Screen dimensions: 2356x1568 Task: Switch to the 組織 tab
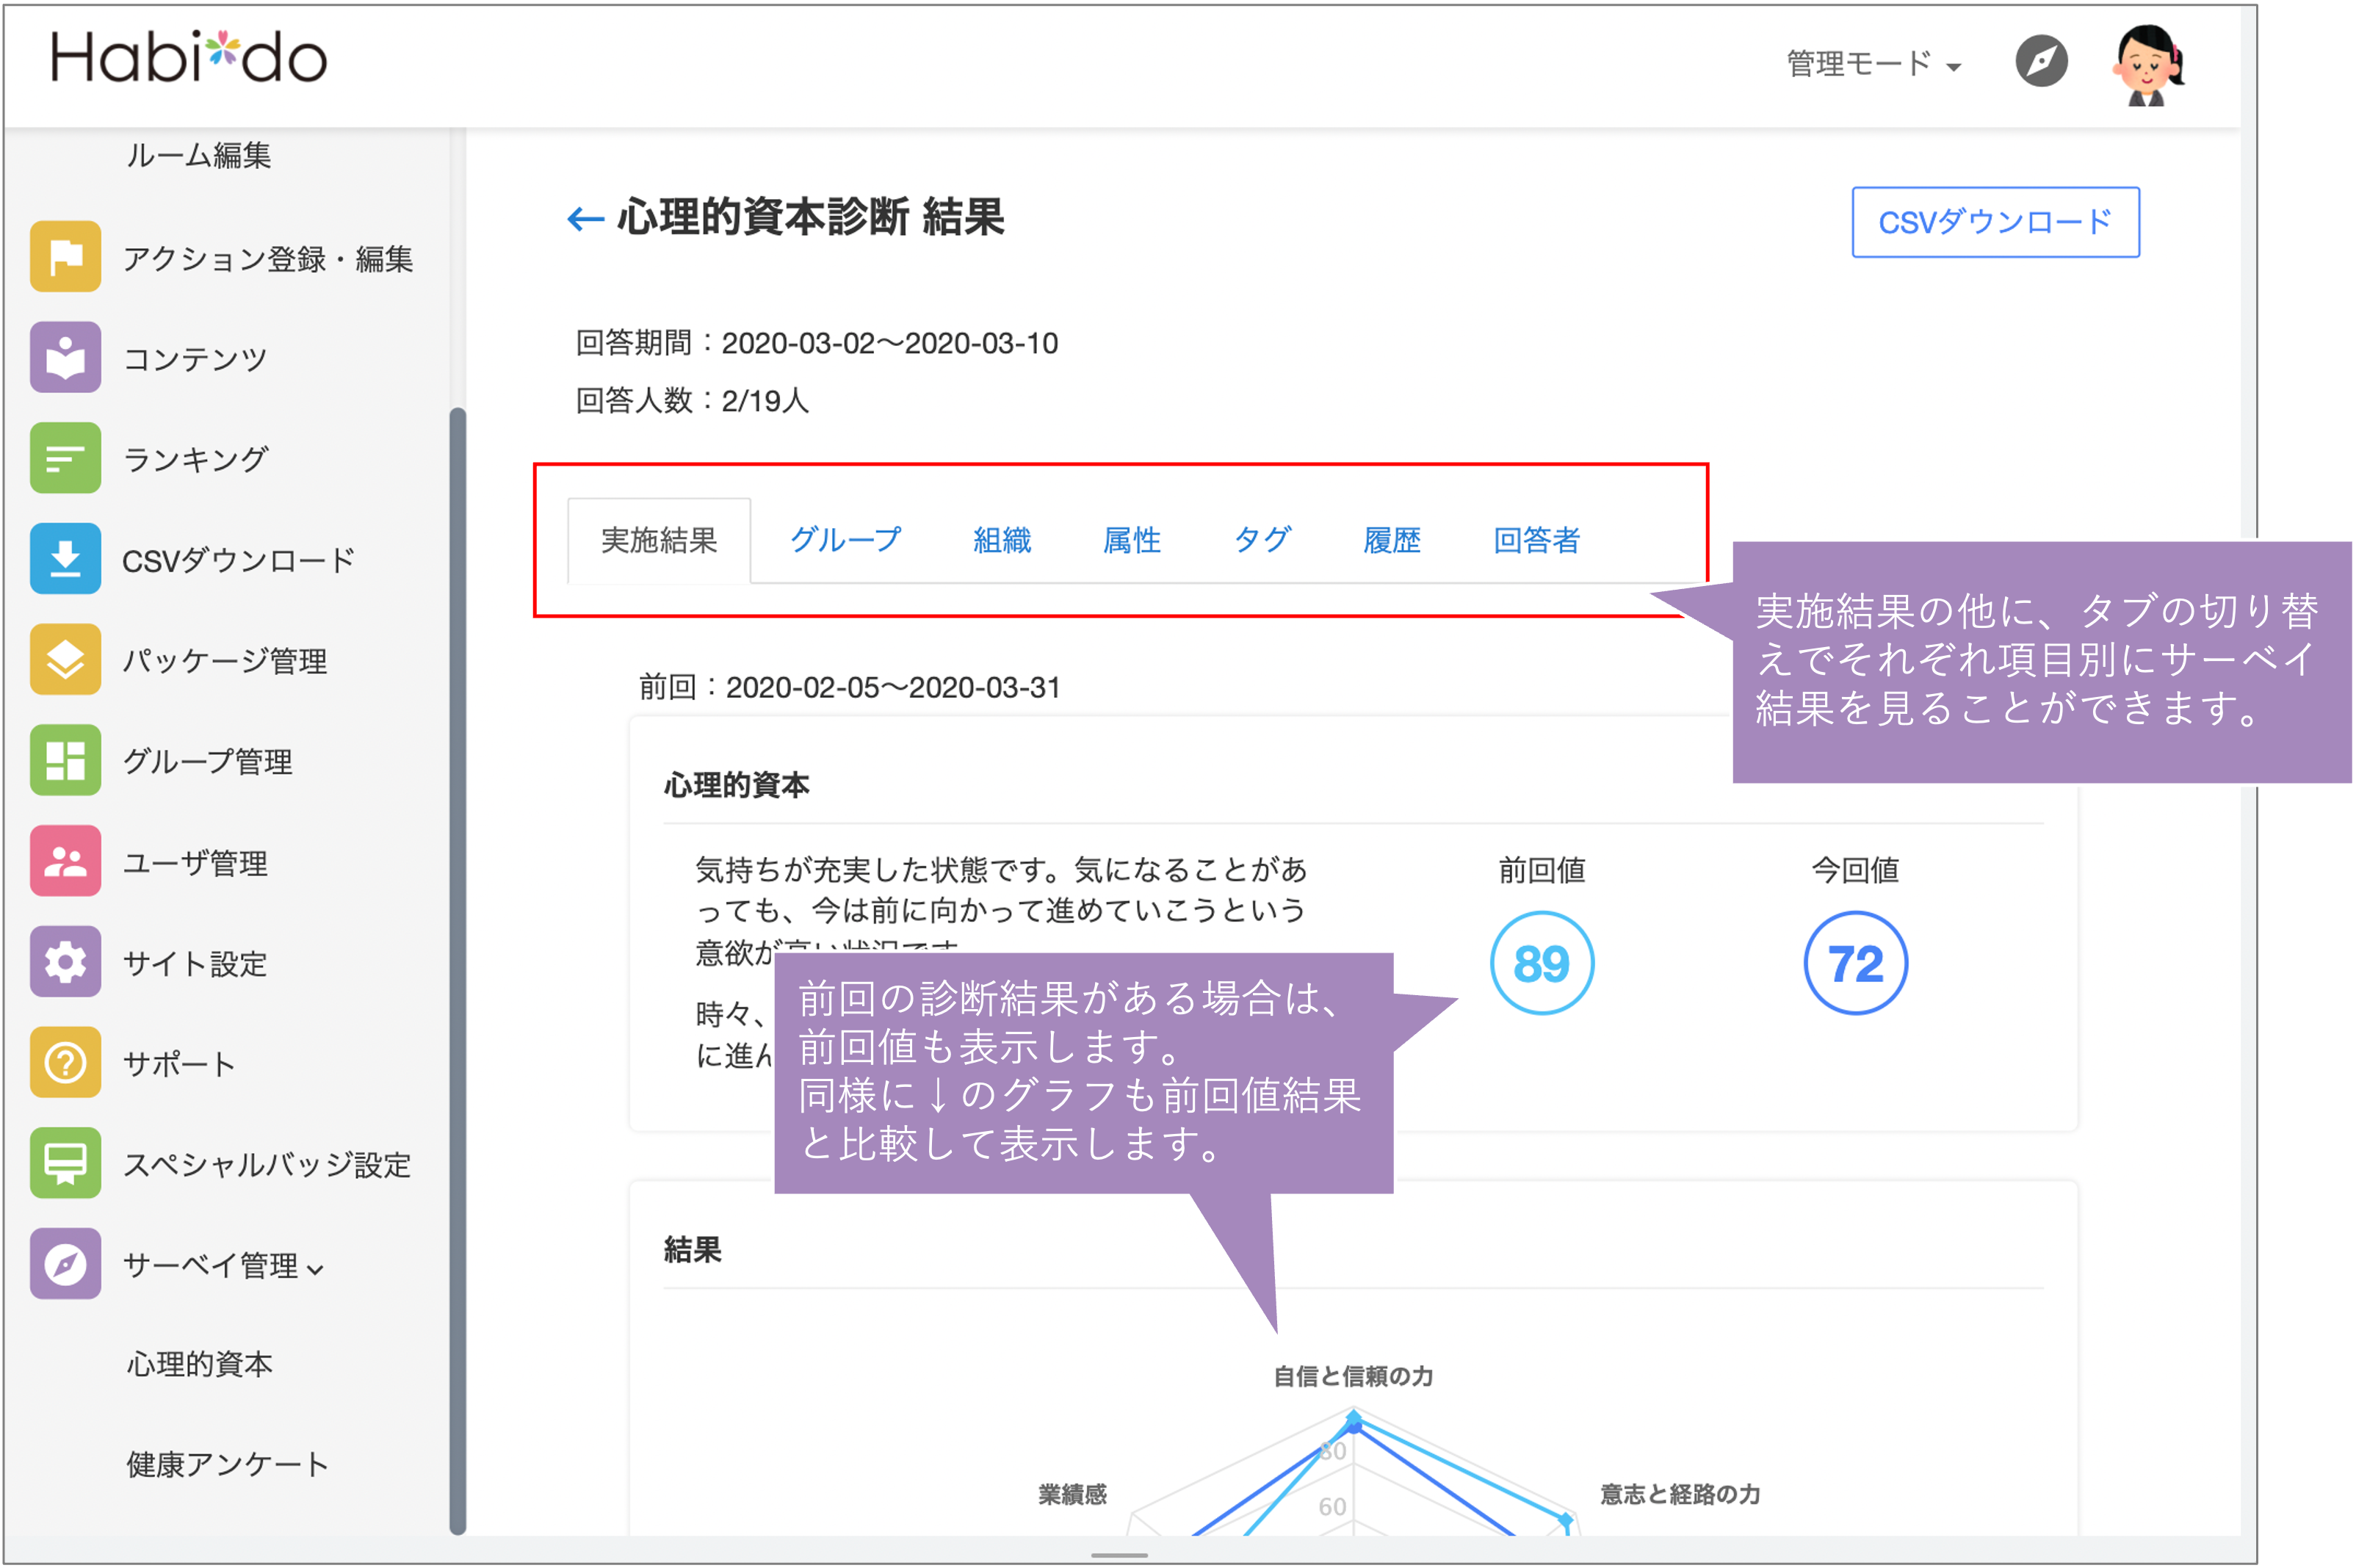coord(1002,541)
